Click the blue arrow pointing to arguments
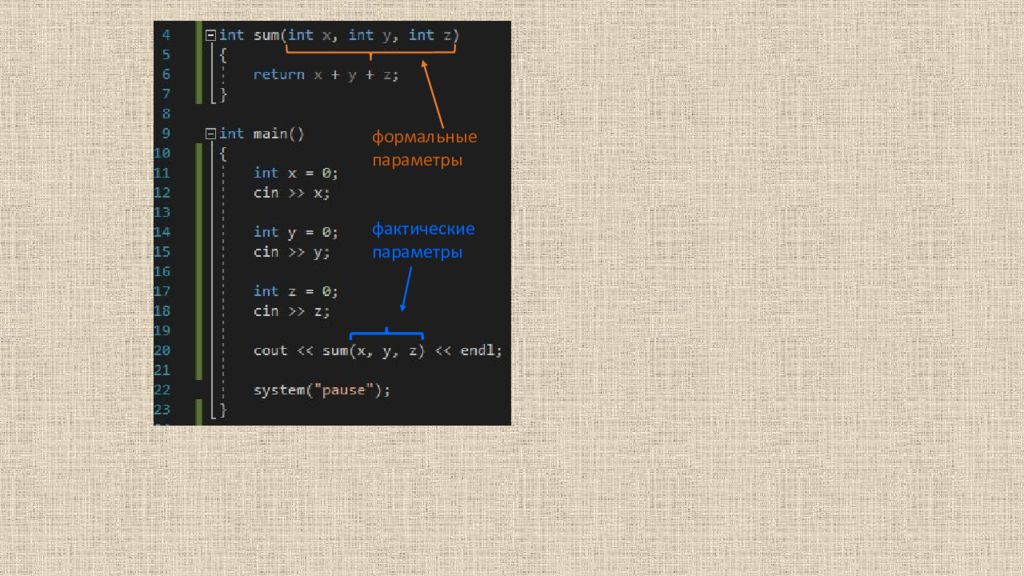 tap(406, 289)
